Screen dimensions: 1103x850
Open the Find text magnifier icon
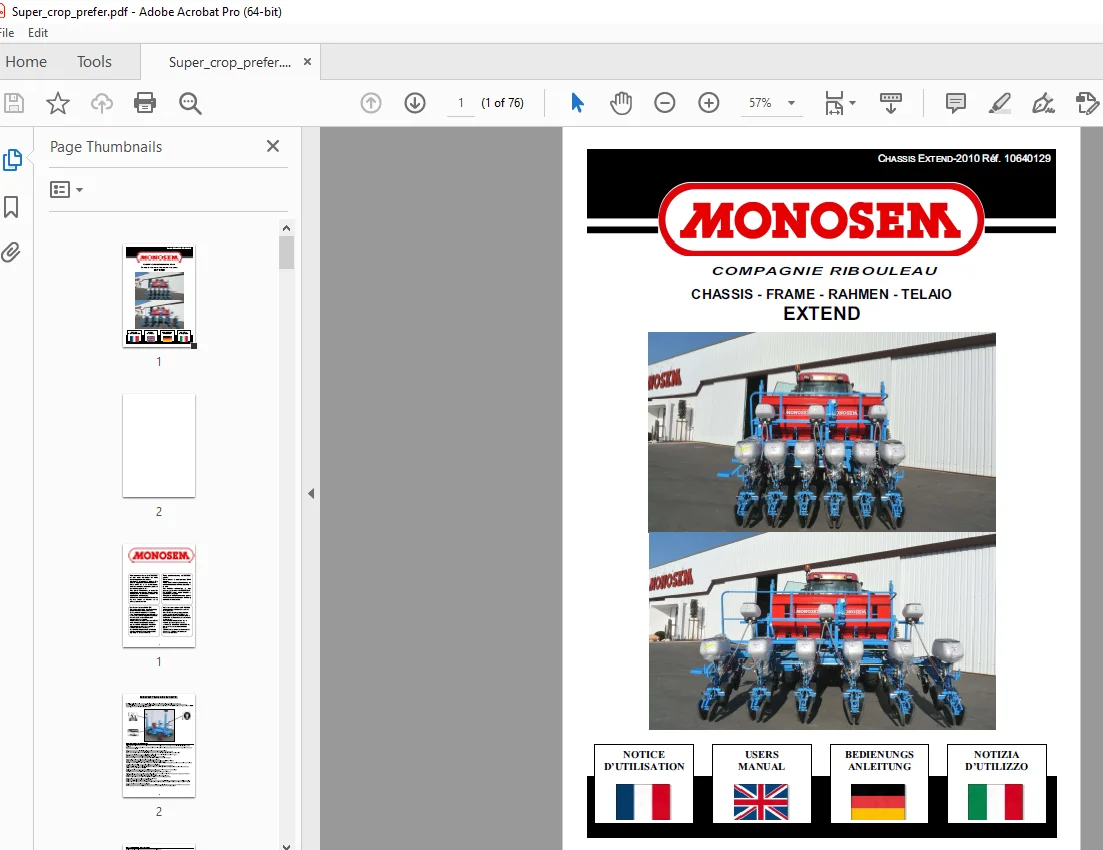[190, 103]
